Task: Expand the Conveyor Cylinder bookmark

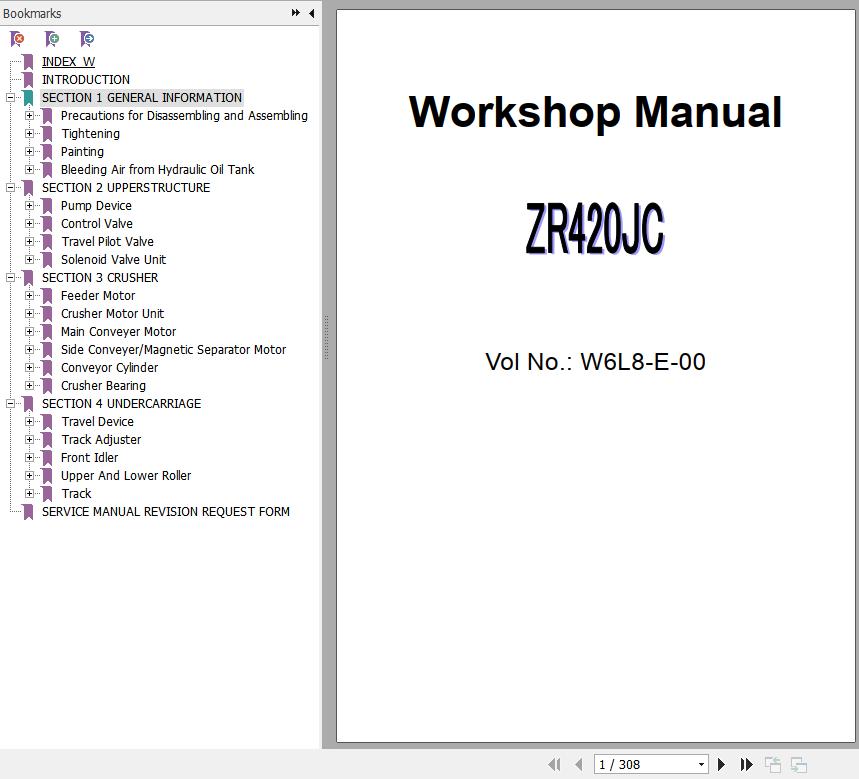Action: (30, 368)
